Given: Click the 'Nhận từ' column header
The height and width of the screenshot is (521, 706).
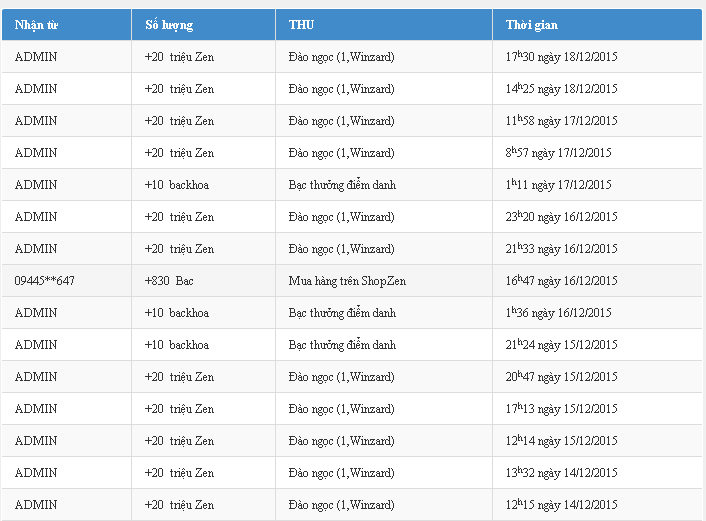Looking at the screenshot, I should click(x=35, y=25).
